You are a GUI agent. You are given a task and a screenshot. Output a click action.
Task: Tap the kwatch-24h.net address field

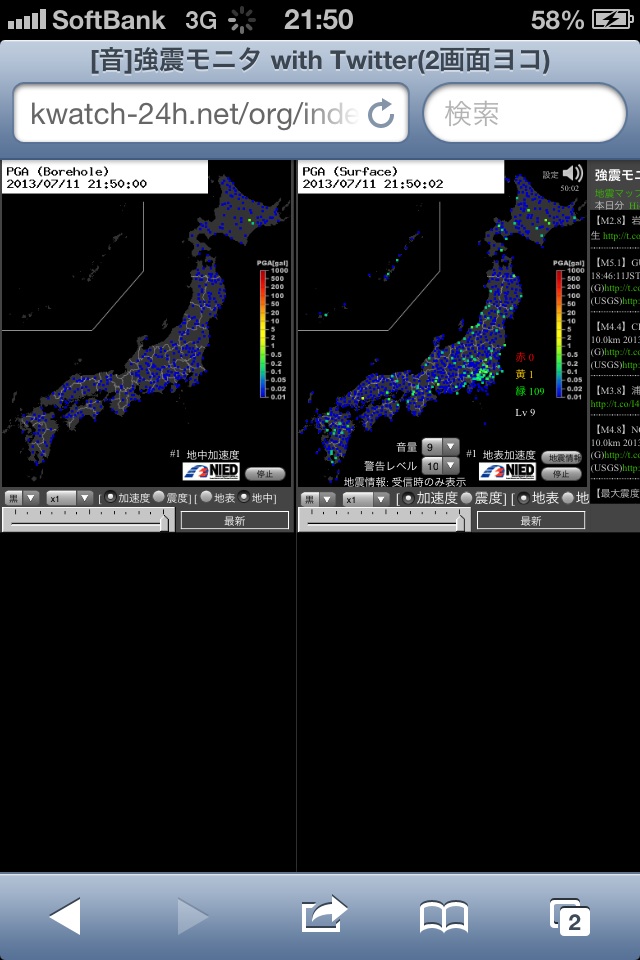(x=211, y=113)
